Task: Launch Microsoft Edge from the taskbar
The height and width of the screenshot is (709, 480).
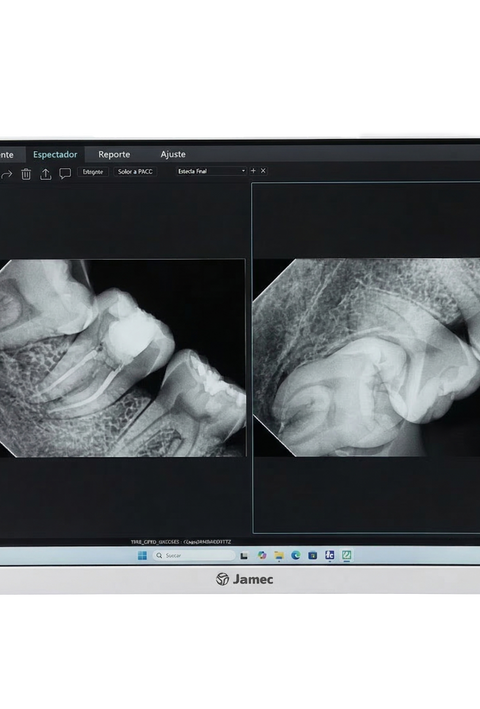Action: (x=296, y=556)
